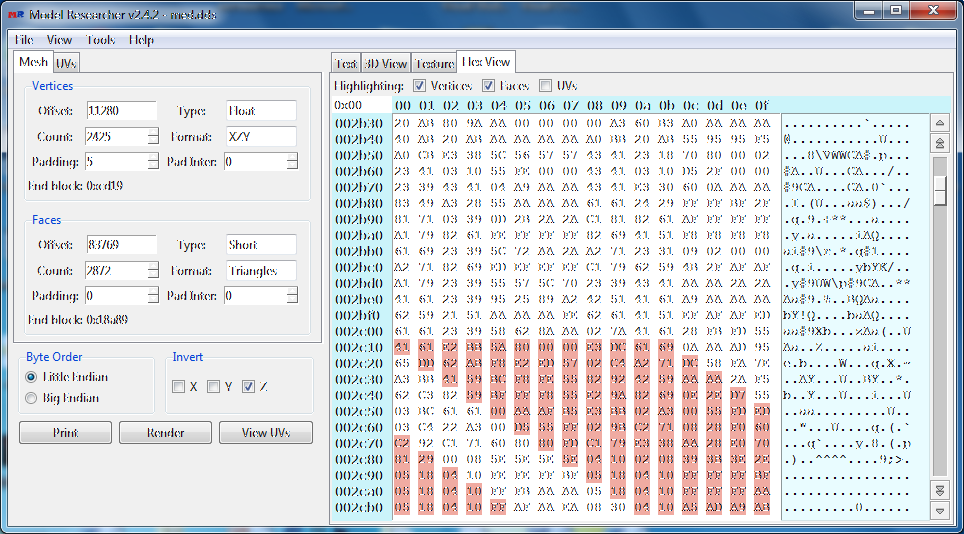Screen dimensions: 964x534
Task: Click the double-arrow page down button
Action: click(x=939, y=490)
